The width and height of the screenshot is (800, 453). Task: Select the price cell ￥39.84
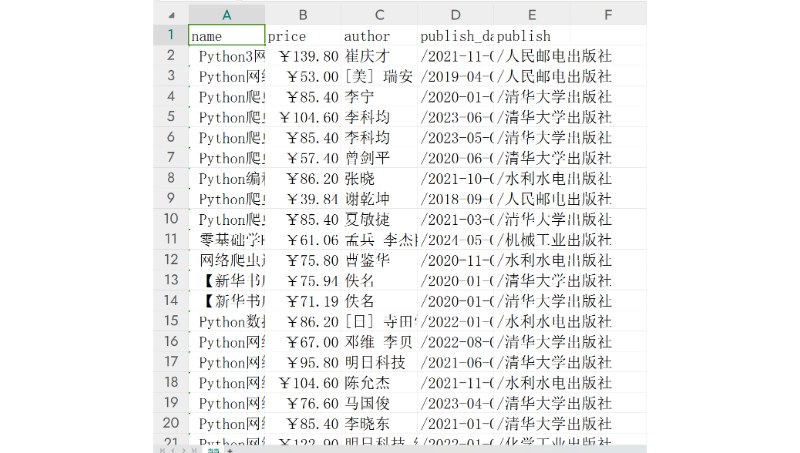point(303,199)
